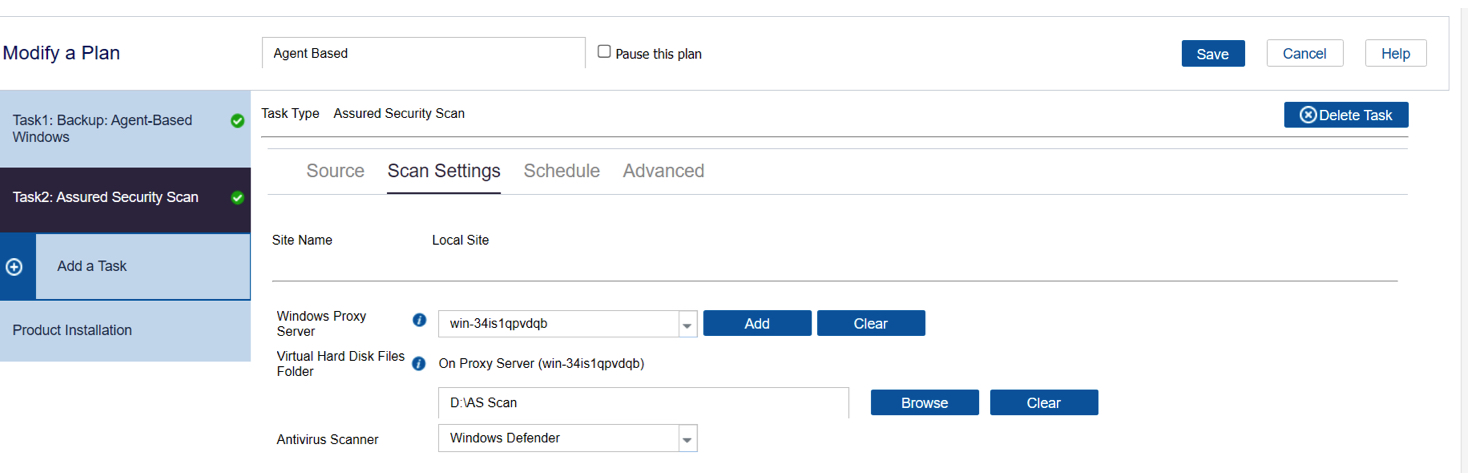
Task: Click the plan name field Agent Based
Action: click(x=424, y=53)
